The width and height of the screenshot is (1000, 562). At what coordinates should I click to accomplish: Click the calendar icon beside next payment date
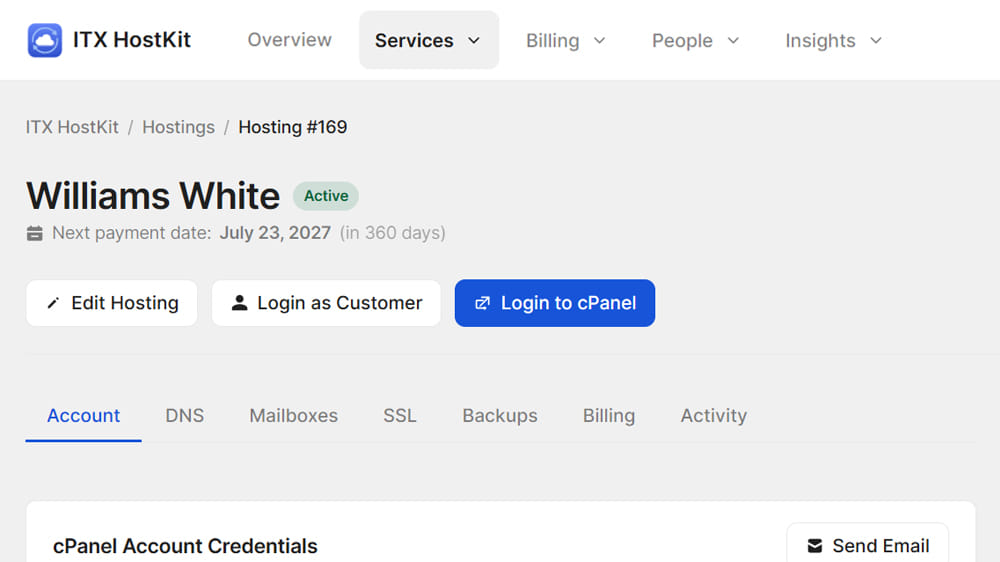click(34, 233)
